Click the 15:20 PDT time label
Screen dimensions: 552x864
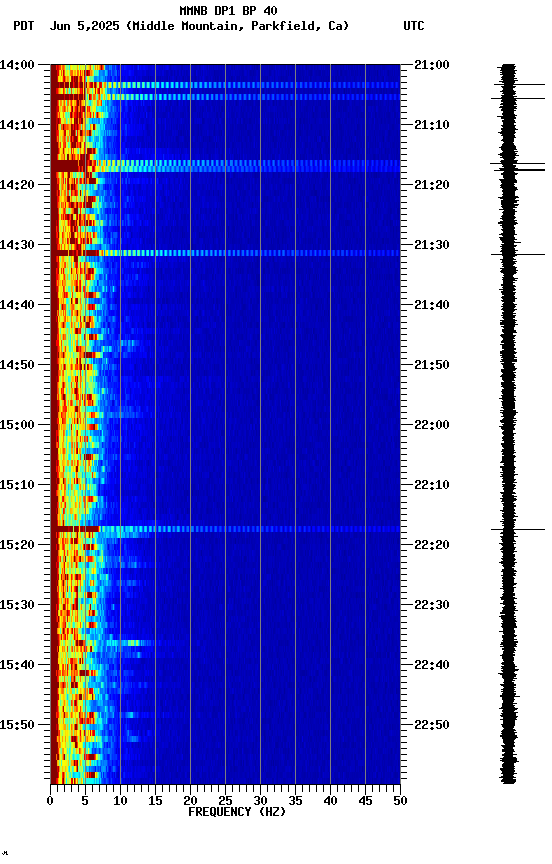[17, 546]
